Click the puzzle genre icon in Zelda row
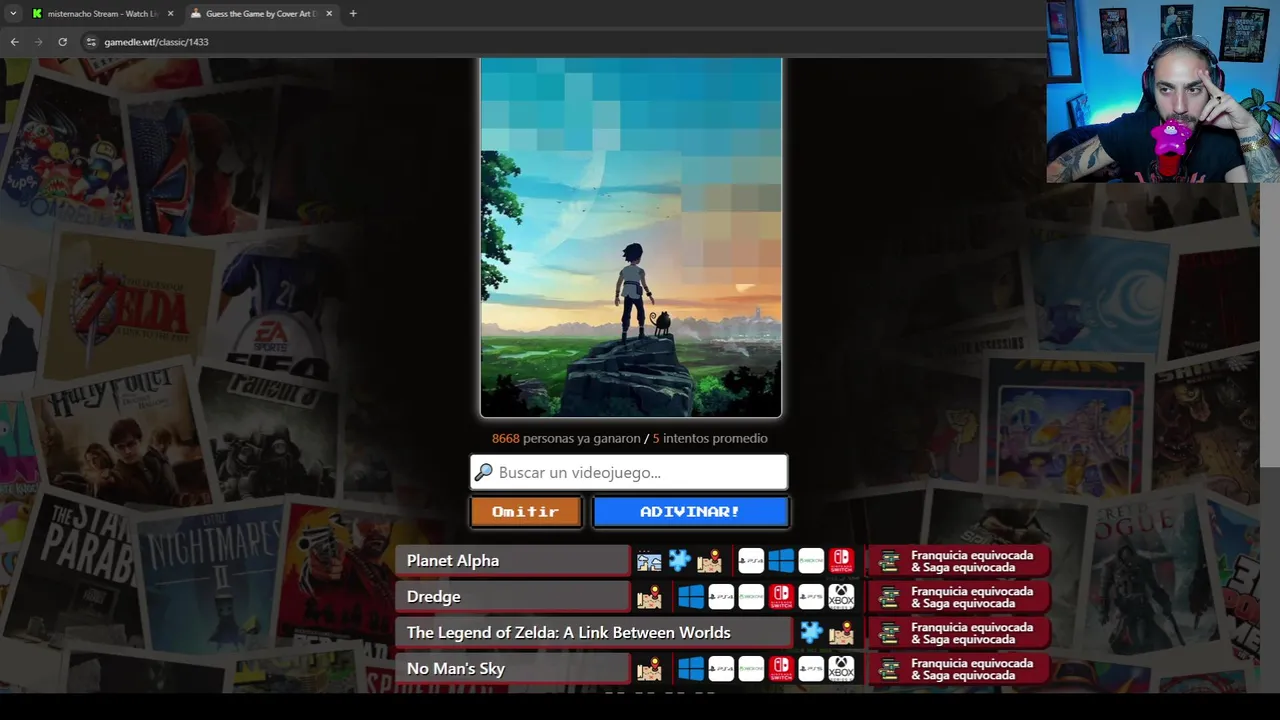 coord(811,633)
